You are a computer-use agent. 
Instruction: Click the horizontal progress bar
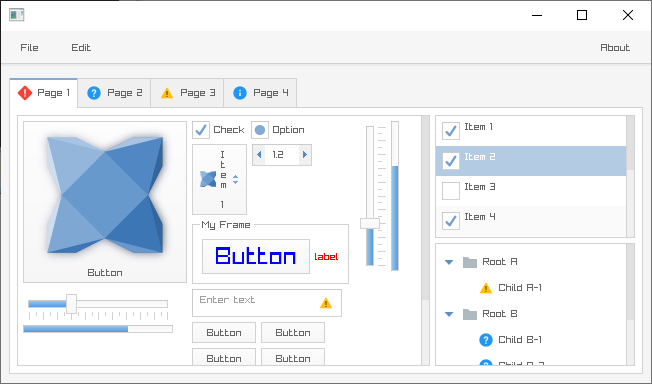pyautogui.click(x=98, y=329)
